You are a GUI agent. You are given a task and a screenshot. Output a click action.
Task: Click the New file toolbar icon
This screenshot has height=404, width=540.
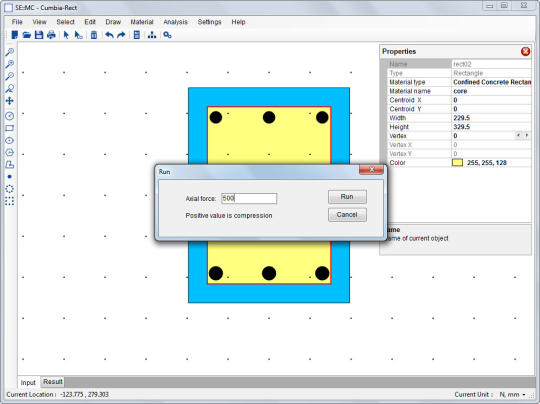[x=14, y=35]
